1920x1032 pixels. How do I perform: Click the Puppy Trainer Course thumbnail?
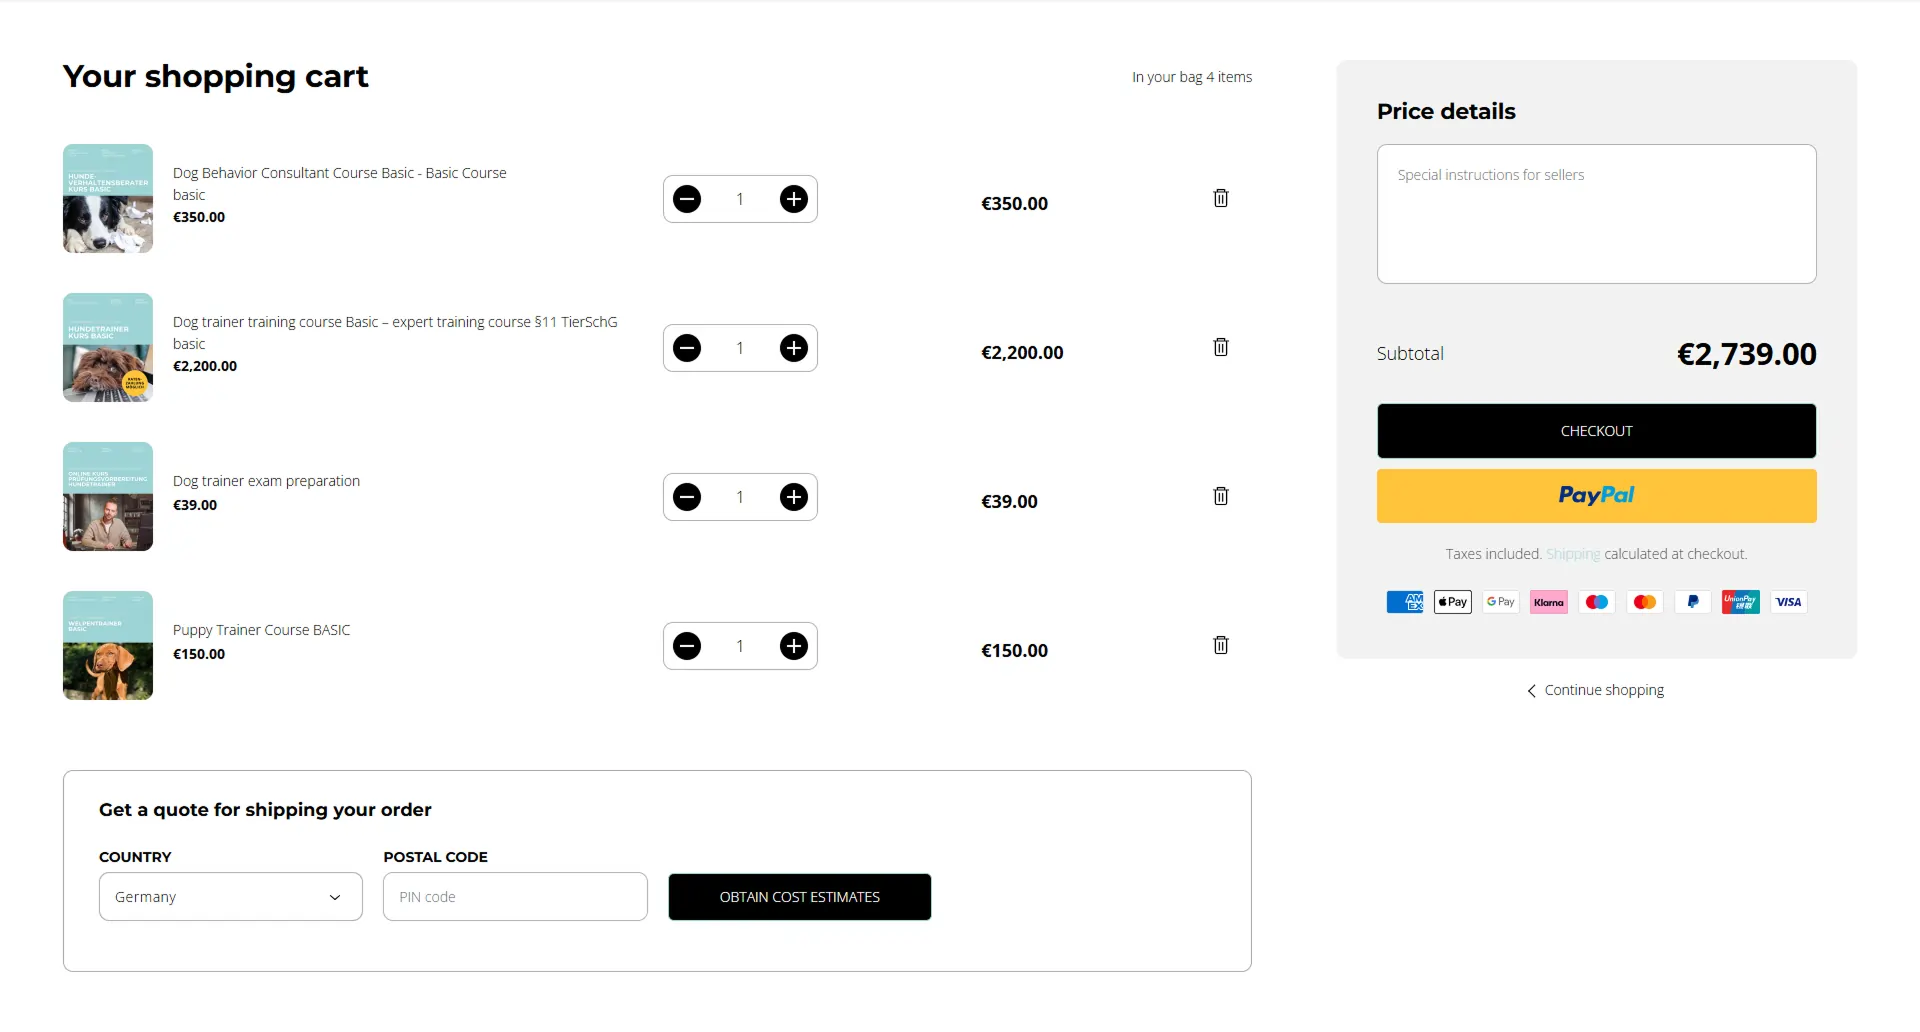click(107, 645)
